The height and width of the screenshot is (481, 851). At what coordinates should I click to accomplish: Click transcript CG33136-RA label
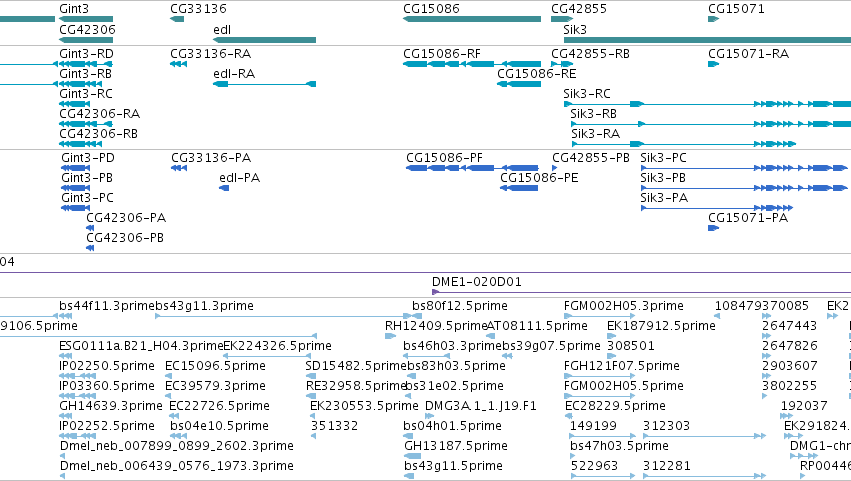211,54
